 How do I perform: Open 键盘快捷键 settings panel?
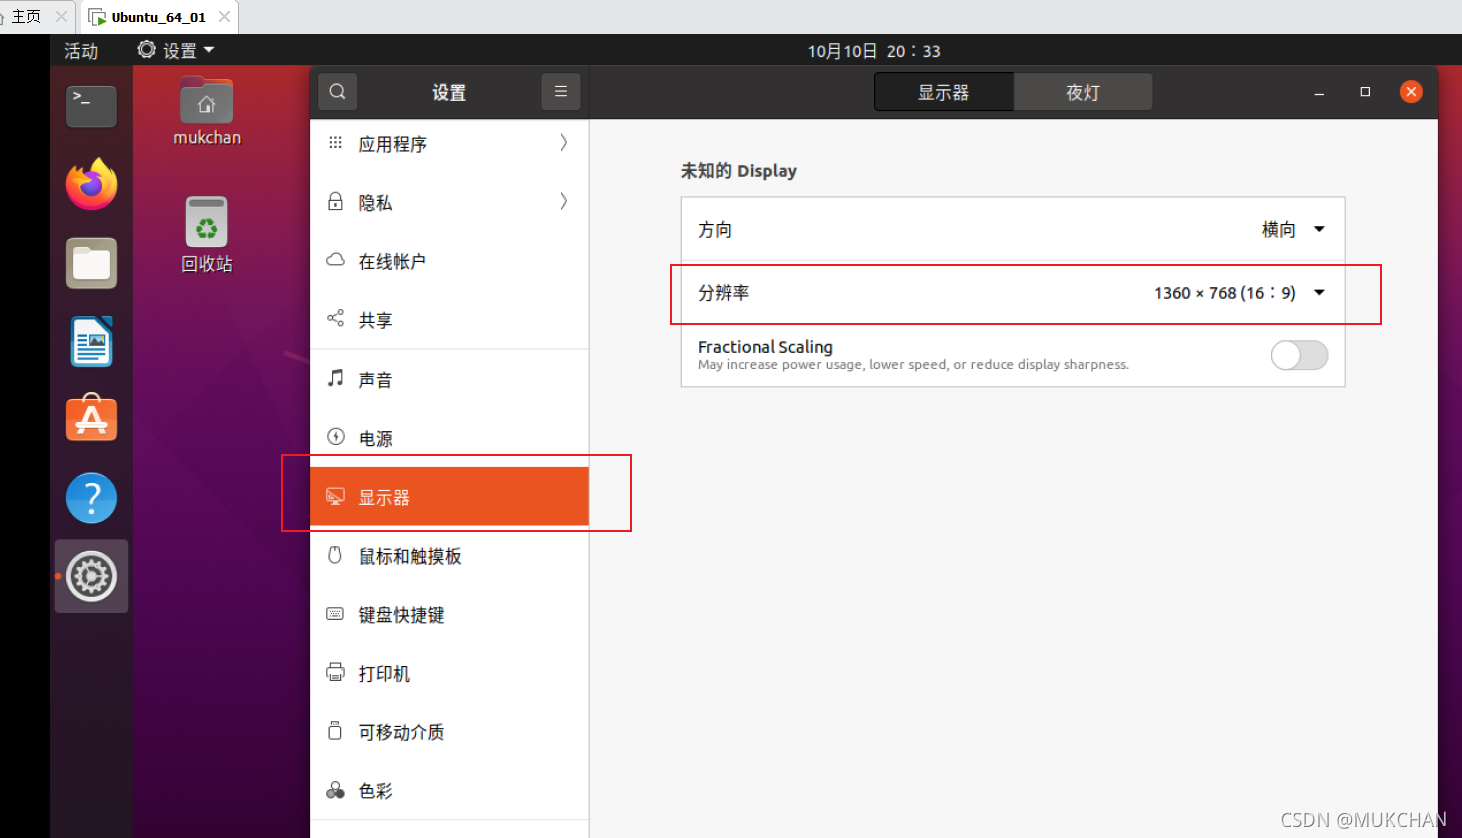pos(449,615)
